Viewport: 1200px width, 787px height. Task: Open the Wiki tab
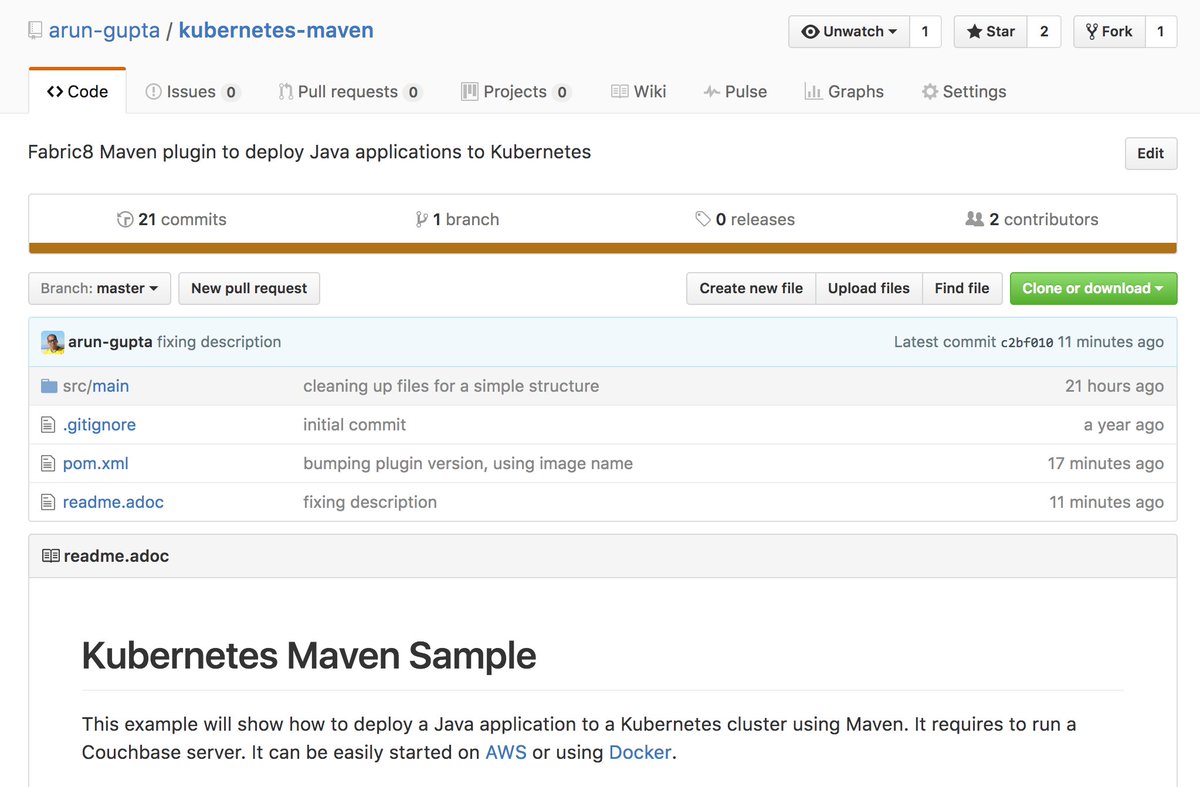coord(638,91)
